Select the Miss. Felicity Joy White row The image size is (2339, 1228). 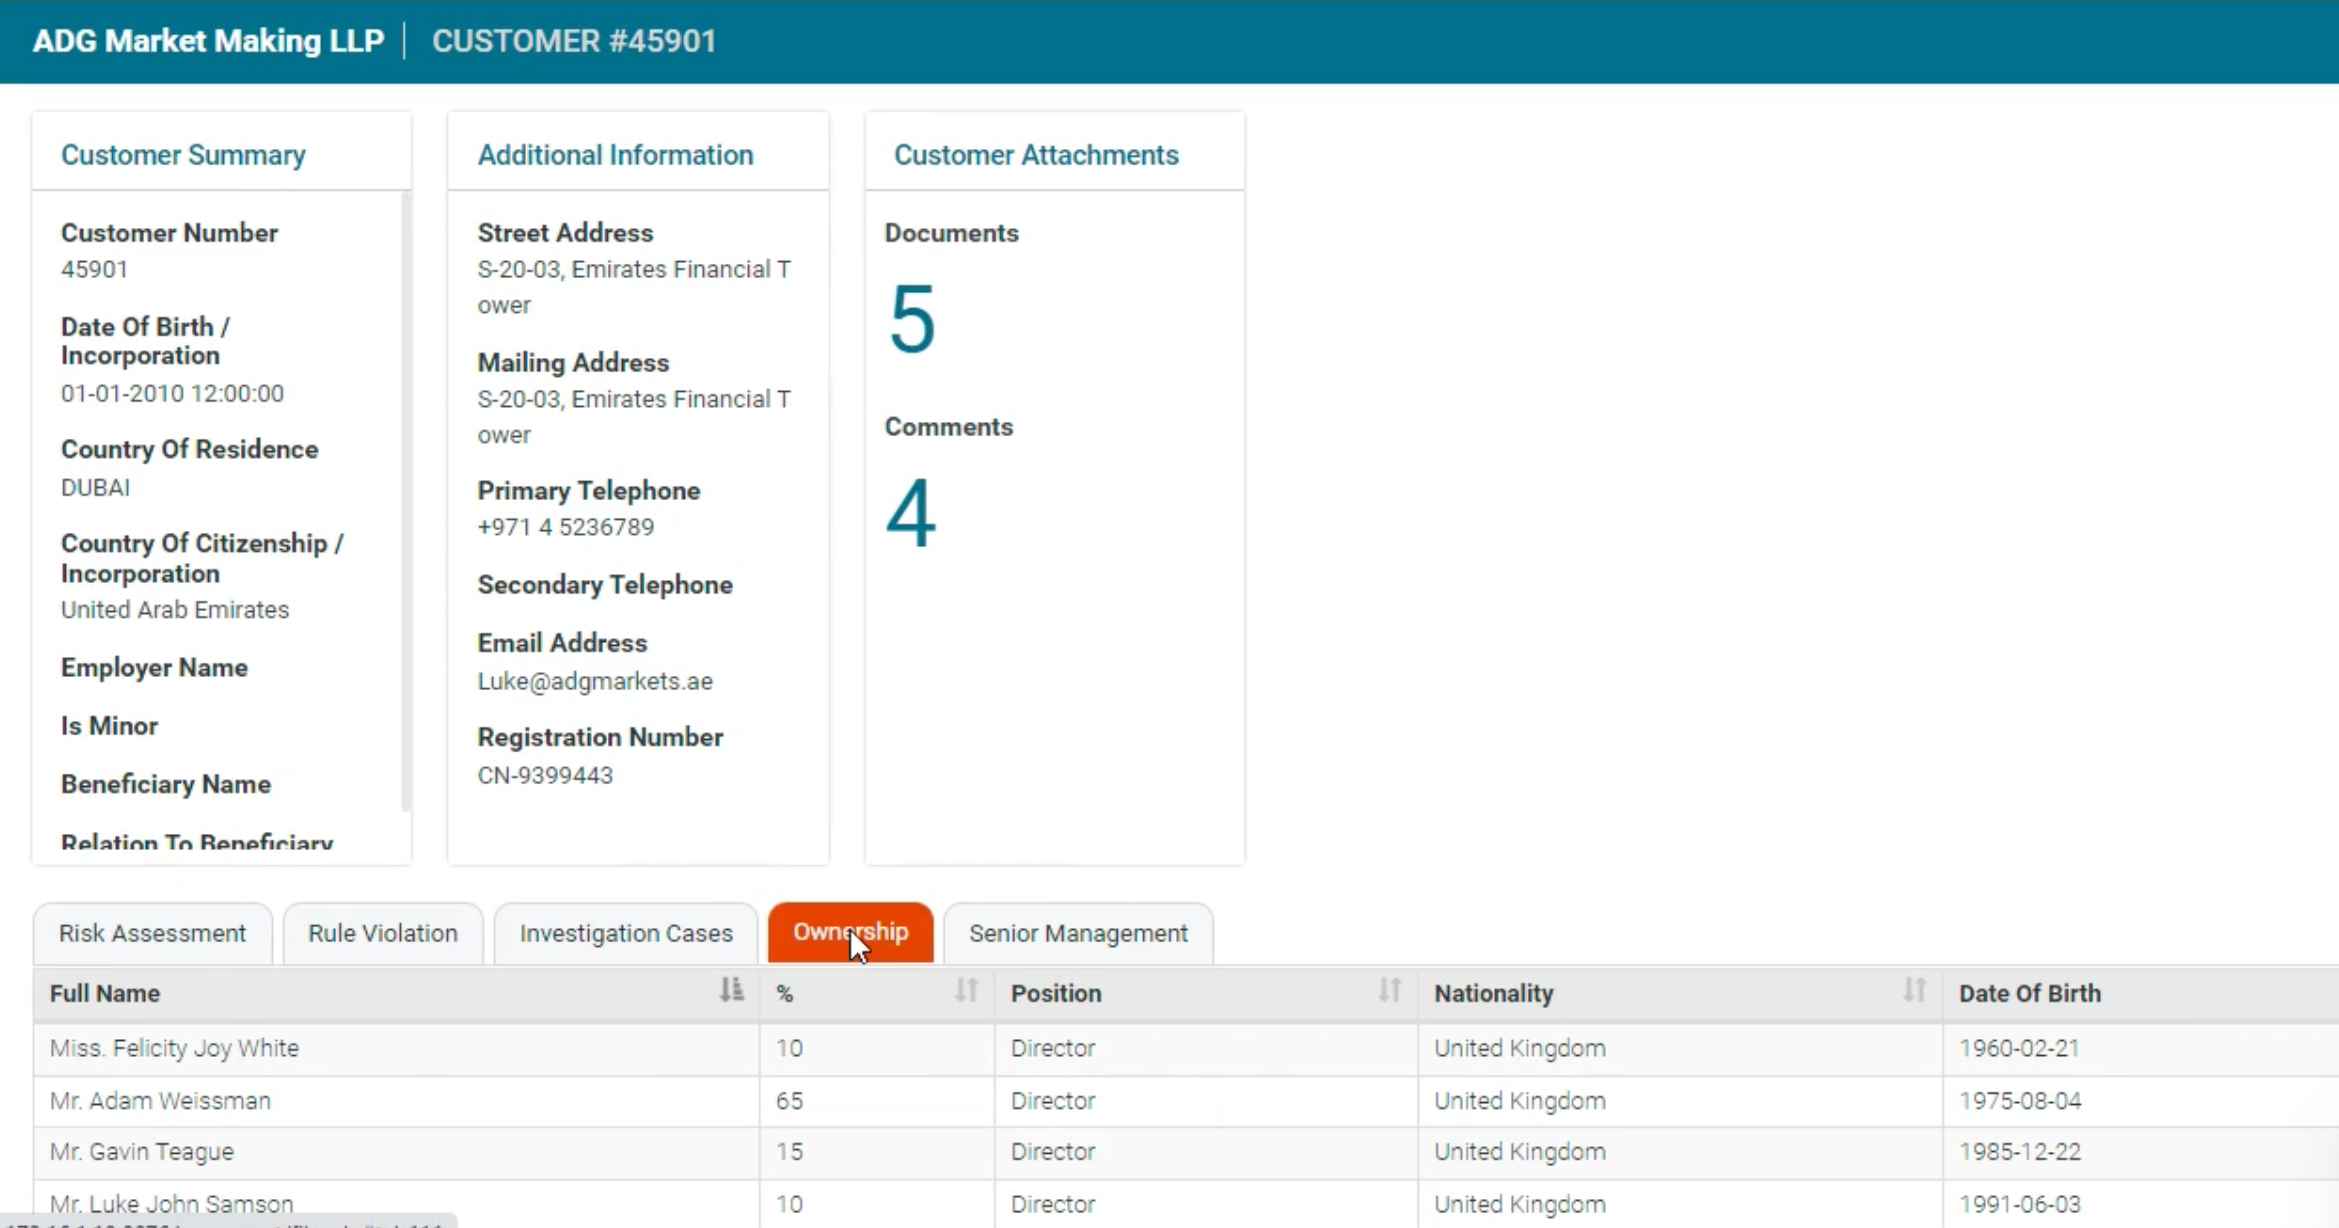tap(400, 1048)
